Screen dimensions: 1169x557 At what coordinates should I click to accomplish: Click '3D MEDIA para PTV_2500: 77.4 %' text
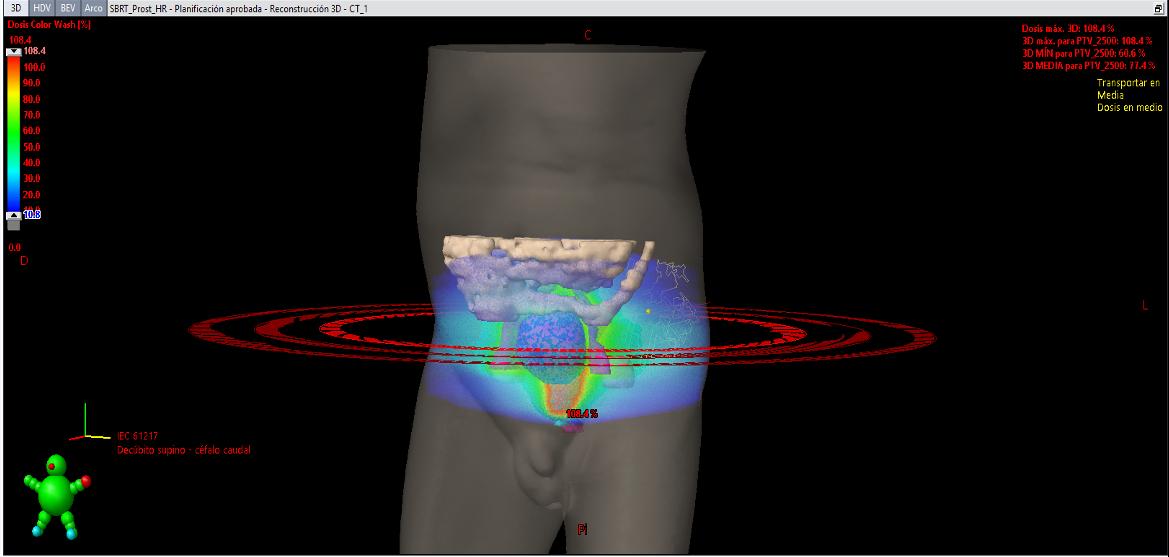coord(1086,66)
